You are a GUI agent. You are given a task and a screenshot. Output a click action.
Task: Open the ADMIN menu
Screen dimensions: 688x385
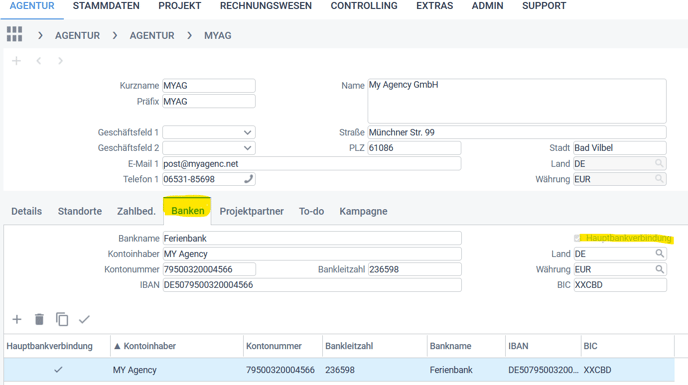click(x=487, y=6)
